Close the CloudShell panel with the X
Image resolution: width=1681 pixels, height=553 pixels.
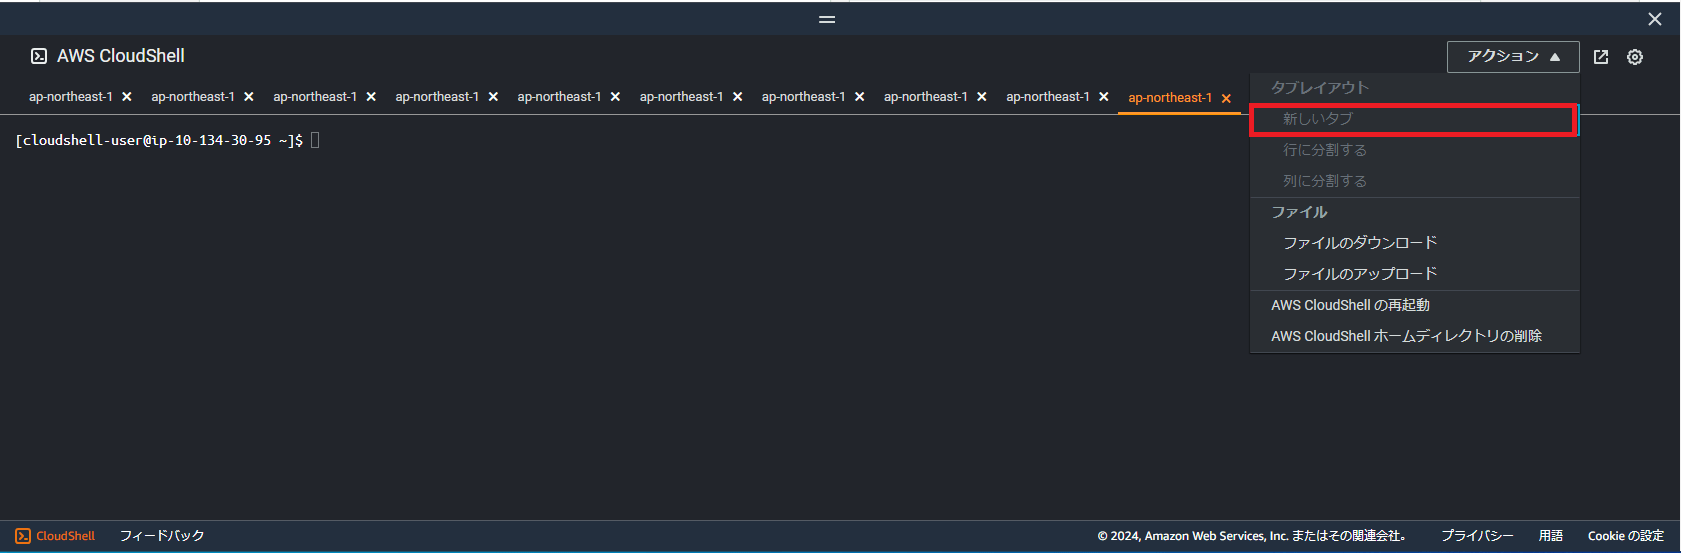click(x=1655, y=19)
